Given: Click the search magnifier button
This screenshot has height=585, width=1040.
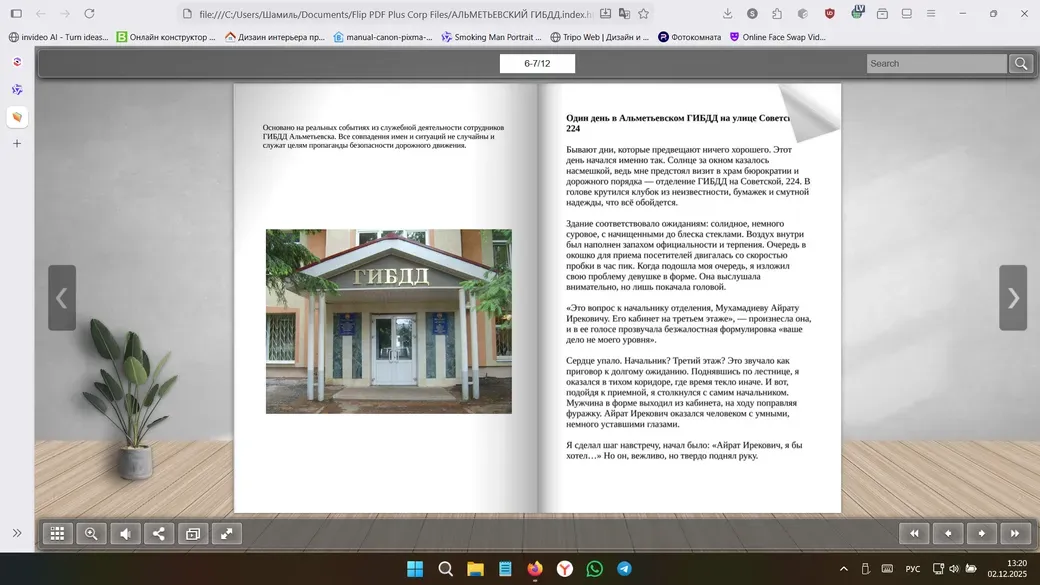Looking at the screenshot, I should coord(1021,64).
